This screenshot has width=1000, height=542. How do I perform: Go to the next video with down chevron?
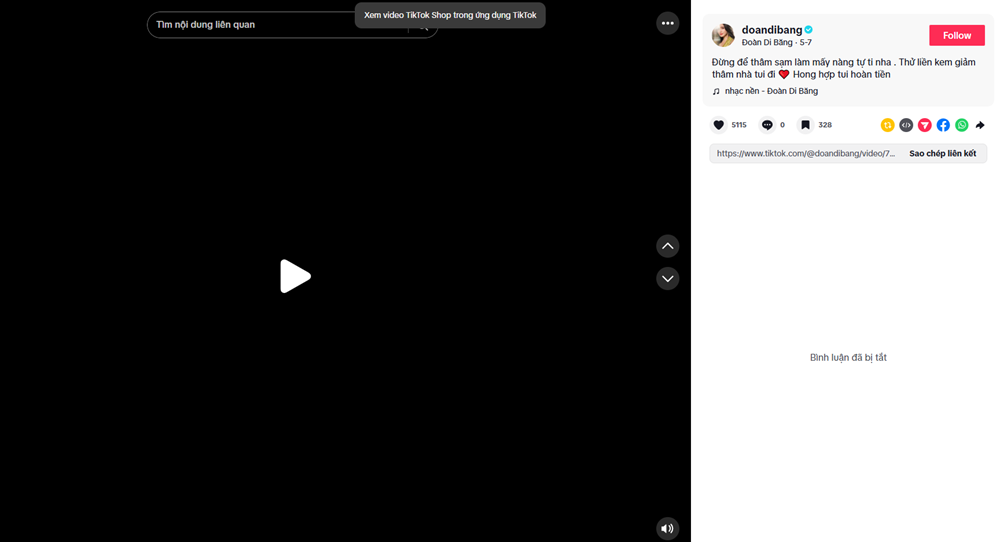click(668, 278)
